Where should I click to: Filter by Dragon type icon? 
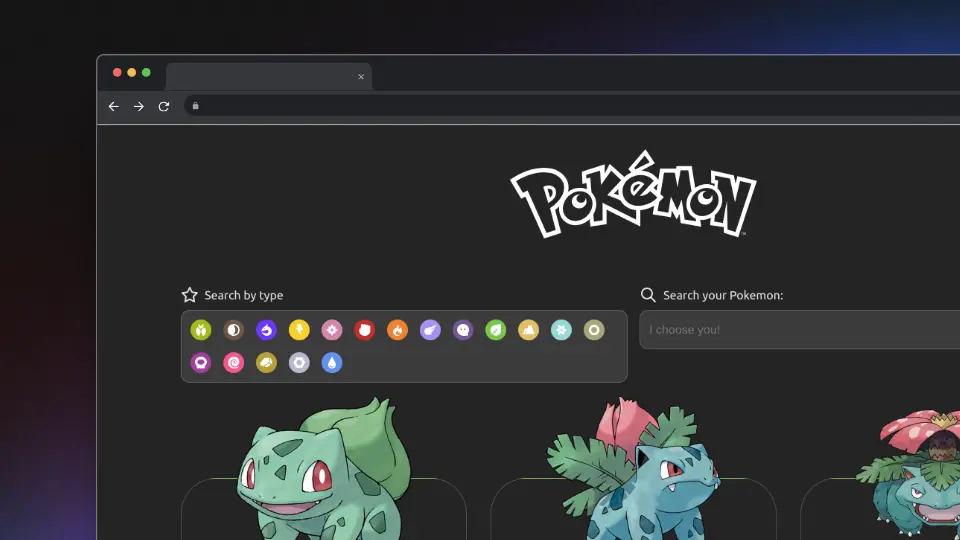266,330
